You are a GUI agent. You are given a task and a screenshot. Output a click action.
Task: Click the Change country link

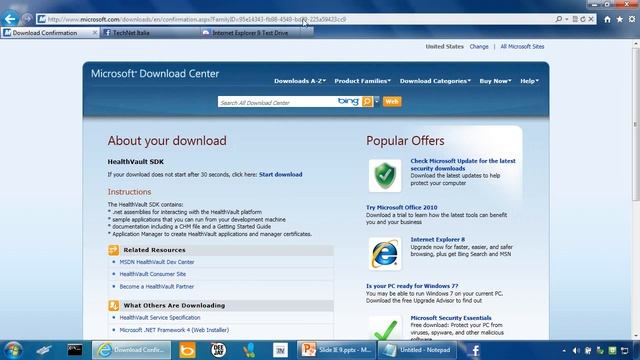click(479, 47)
